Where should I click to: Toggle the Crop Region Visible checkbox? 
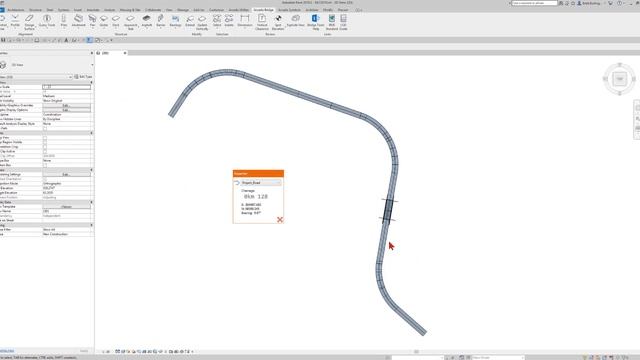45,142
